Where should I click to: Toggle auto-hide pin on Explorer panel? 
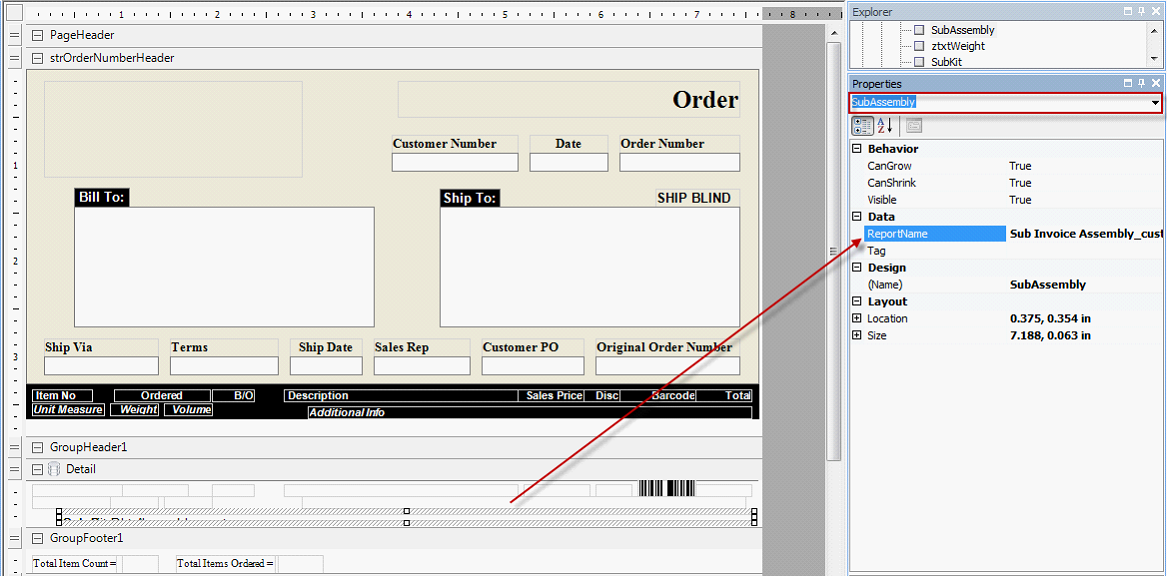click(1143, 11)
